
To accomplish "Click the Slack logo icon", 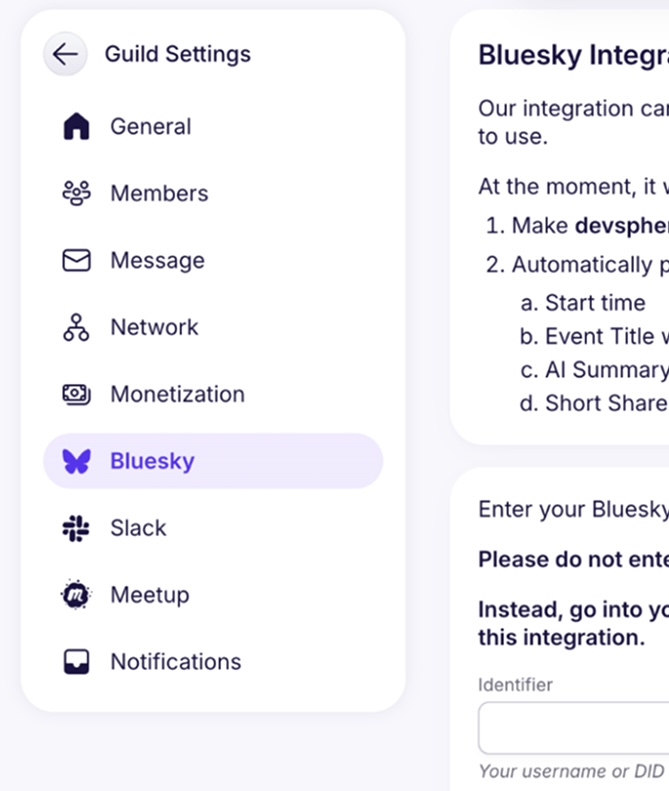I will 76,528.
